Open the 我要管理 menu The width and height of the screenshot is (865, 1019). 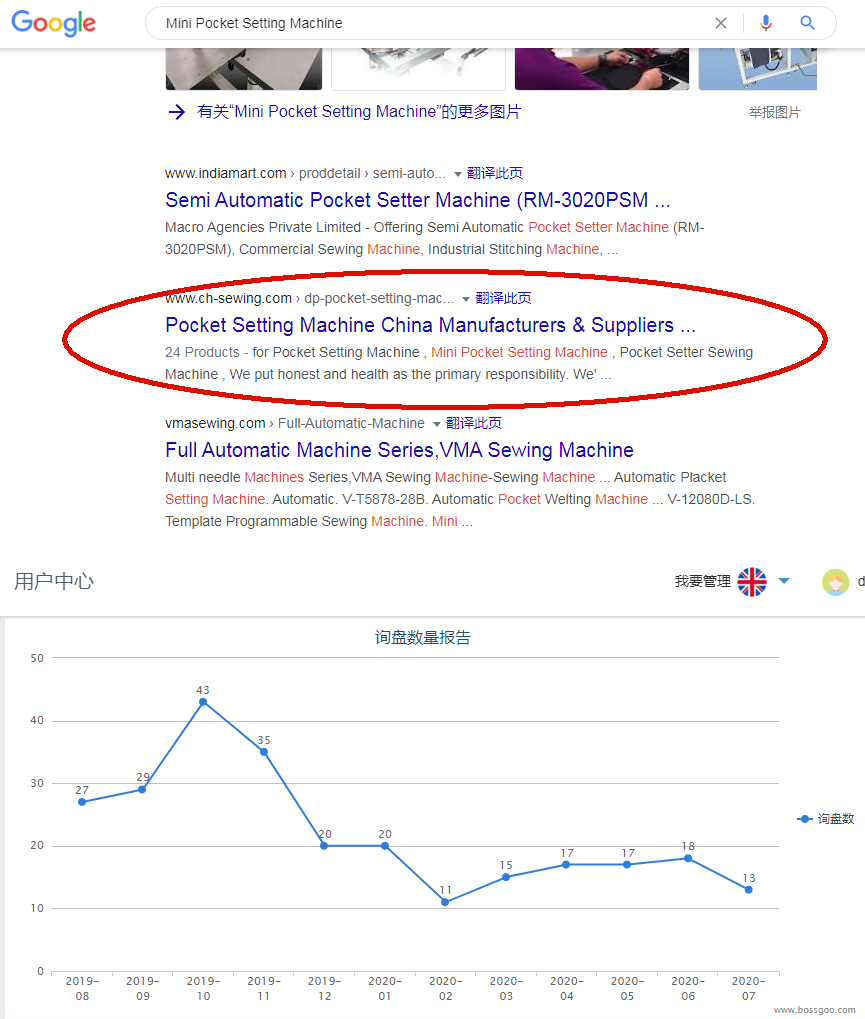click(702, 581)
